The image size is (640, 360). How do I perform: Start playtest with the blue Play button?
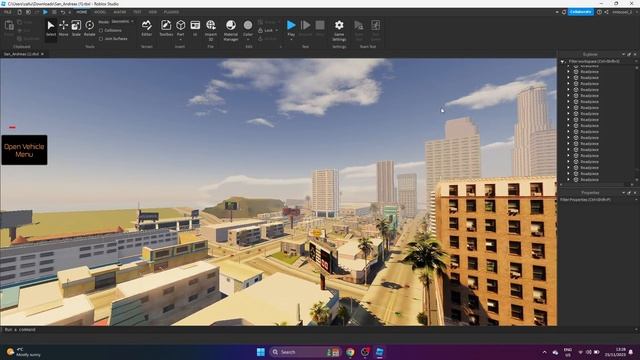pos(291,25)
